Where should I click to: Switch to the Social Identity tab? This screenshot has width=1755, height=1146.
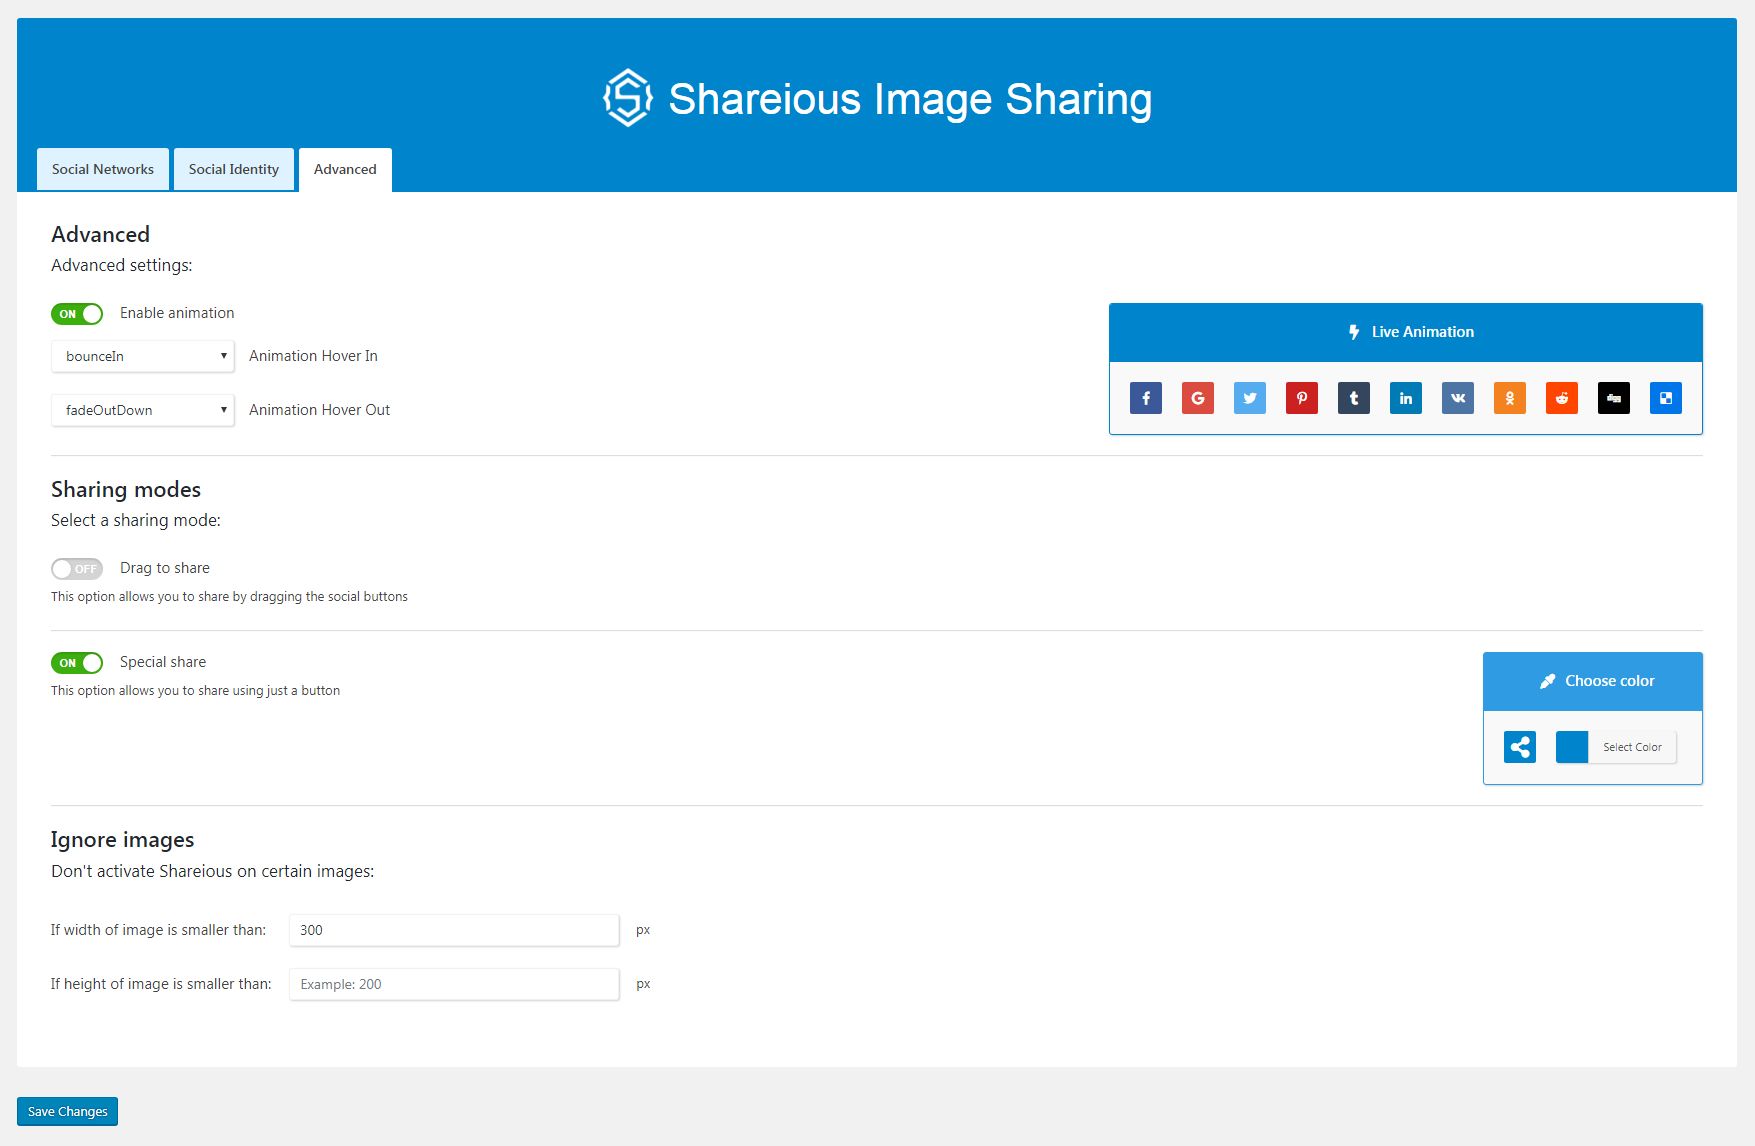click(x=234, y=169)
